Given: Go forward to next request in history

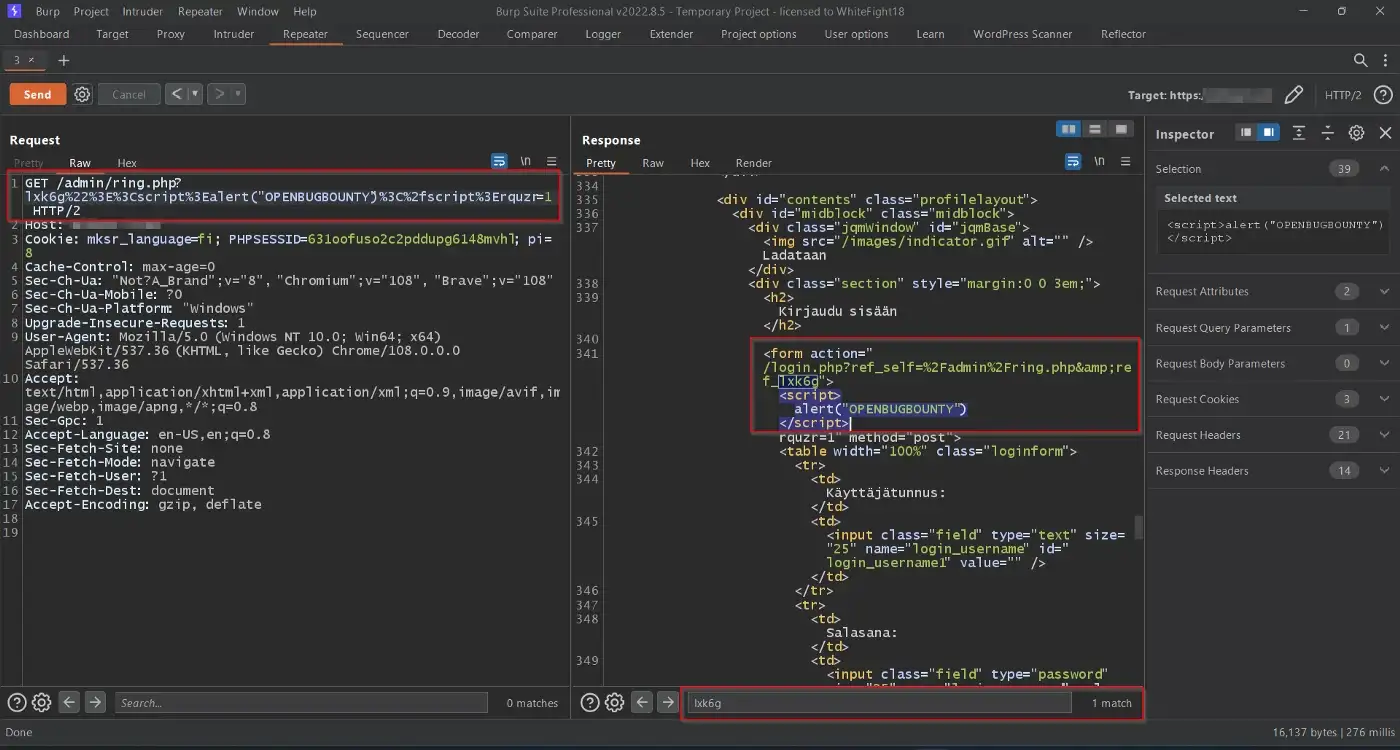Looking at the screenshot, I should point(220,94).
